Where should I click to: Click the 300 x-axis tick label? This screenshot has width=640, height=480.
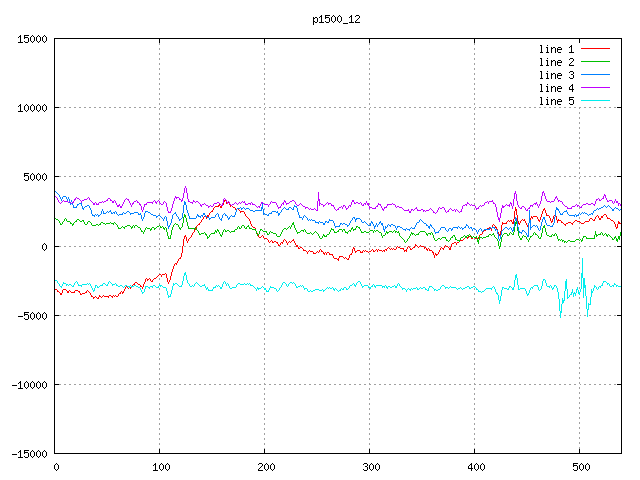click(x=370, y=467)
